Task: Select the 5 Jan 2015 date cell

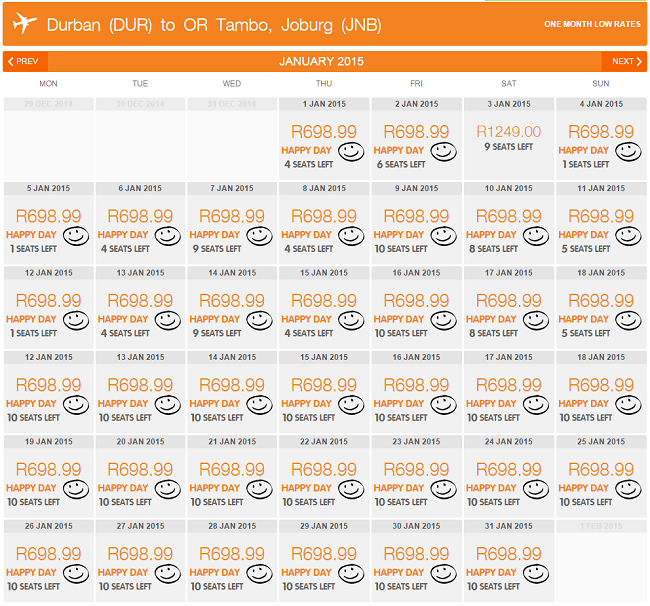Action: [49, 223]
